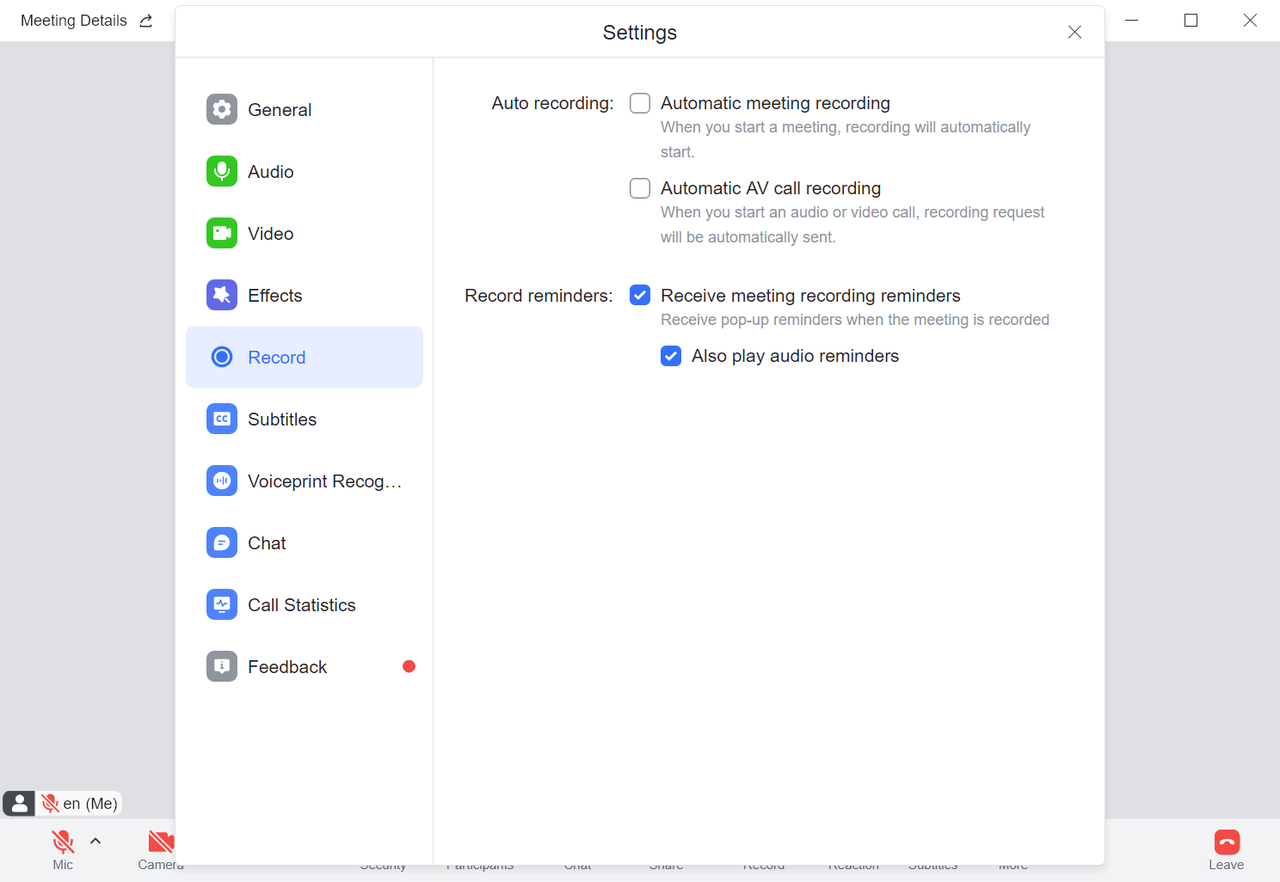
Task: Click the Effects sparkle icon
Action: click(222, 296)
